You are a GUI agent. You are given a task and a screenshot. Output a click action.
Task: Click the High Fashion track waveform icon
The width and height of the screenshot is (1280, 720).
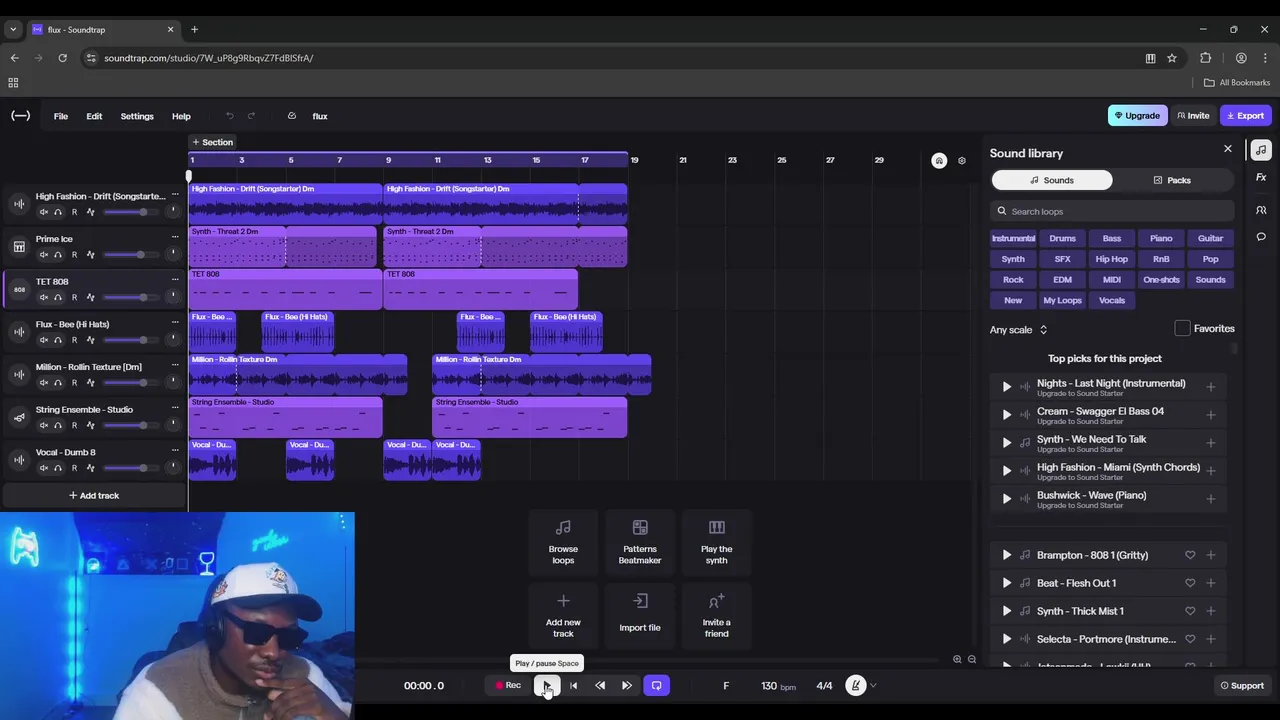tap(19, 204)
